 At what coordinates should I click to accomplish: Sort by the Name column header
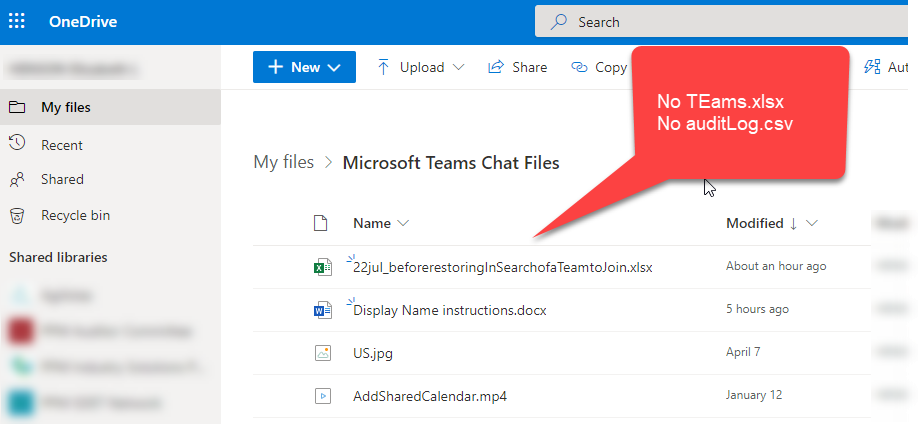(372, 223)
